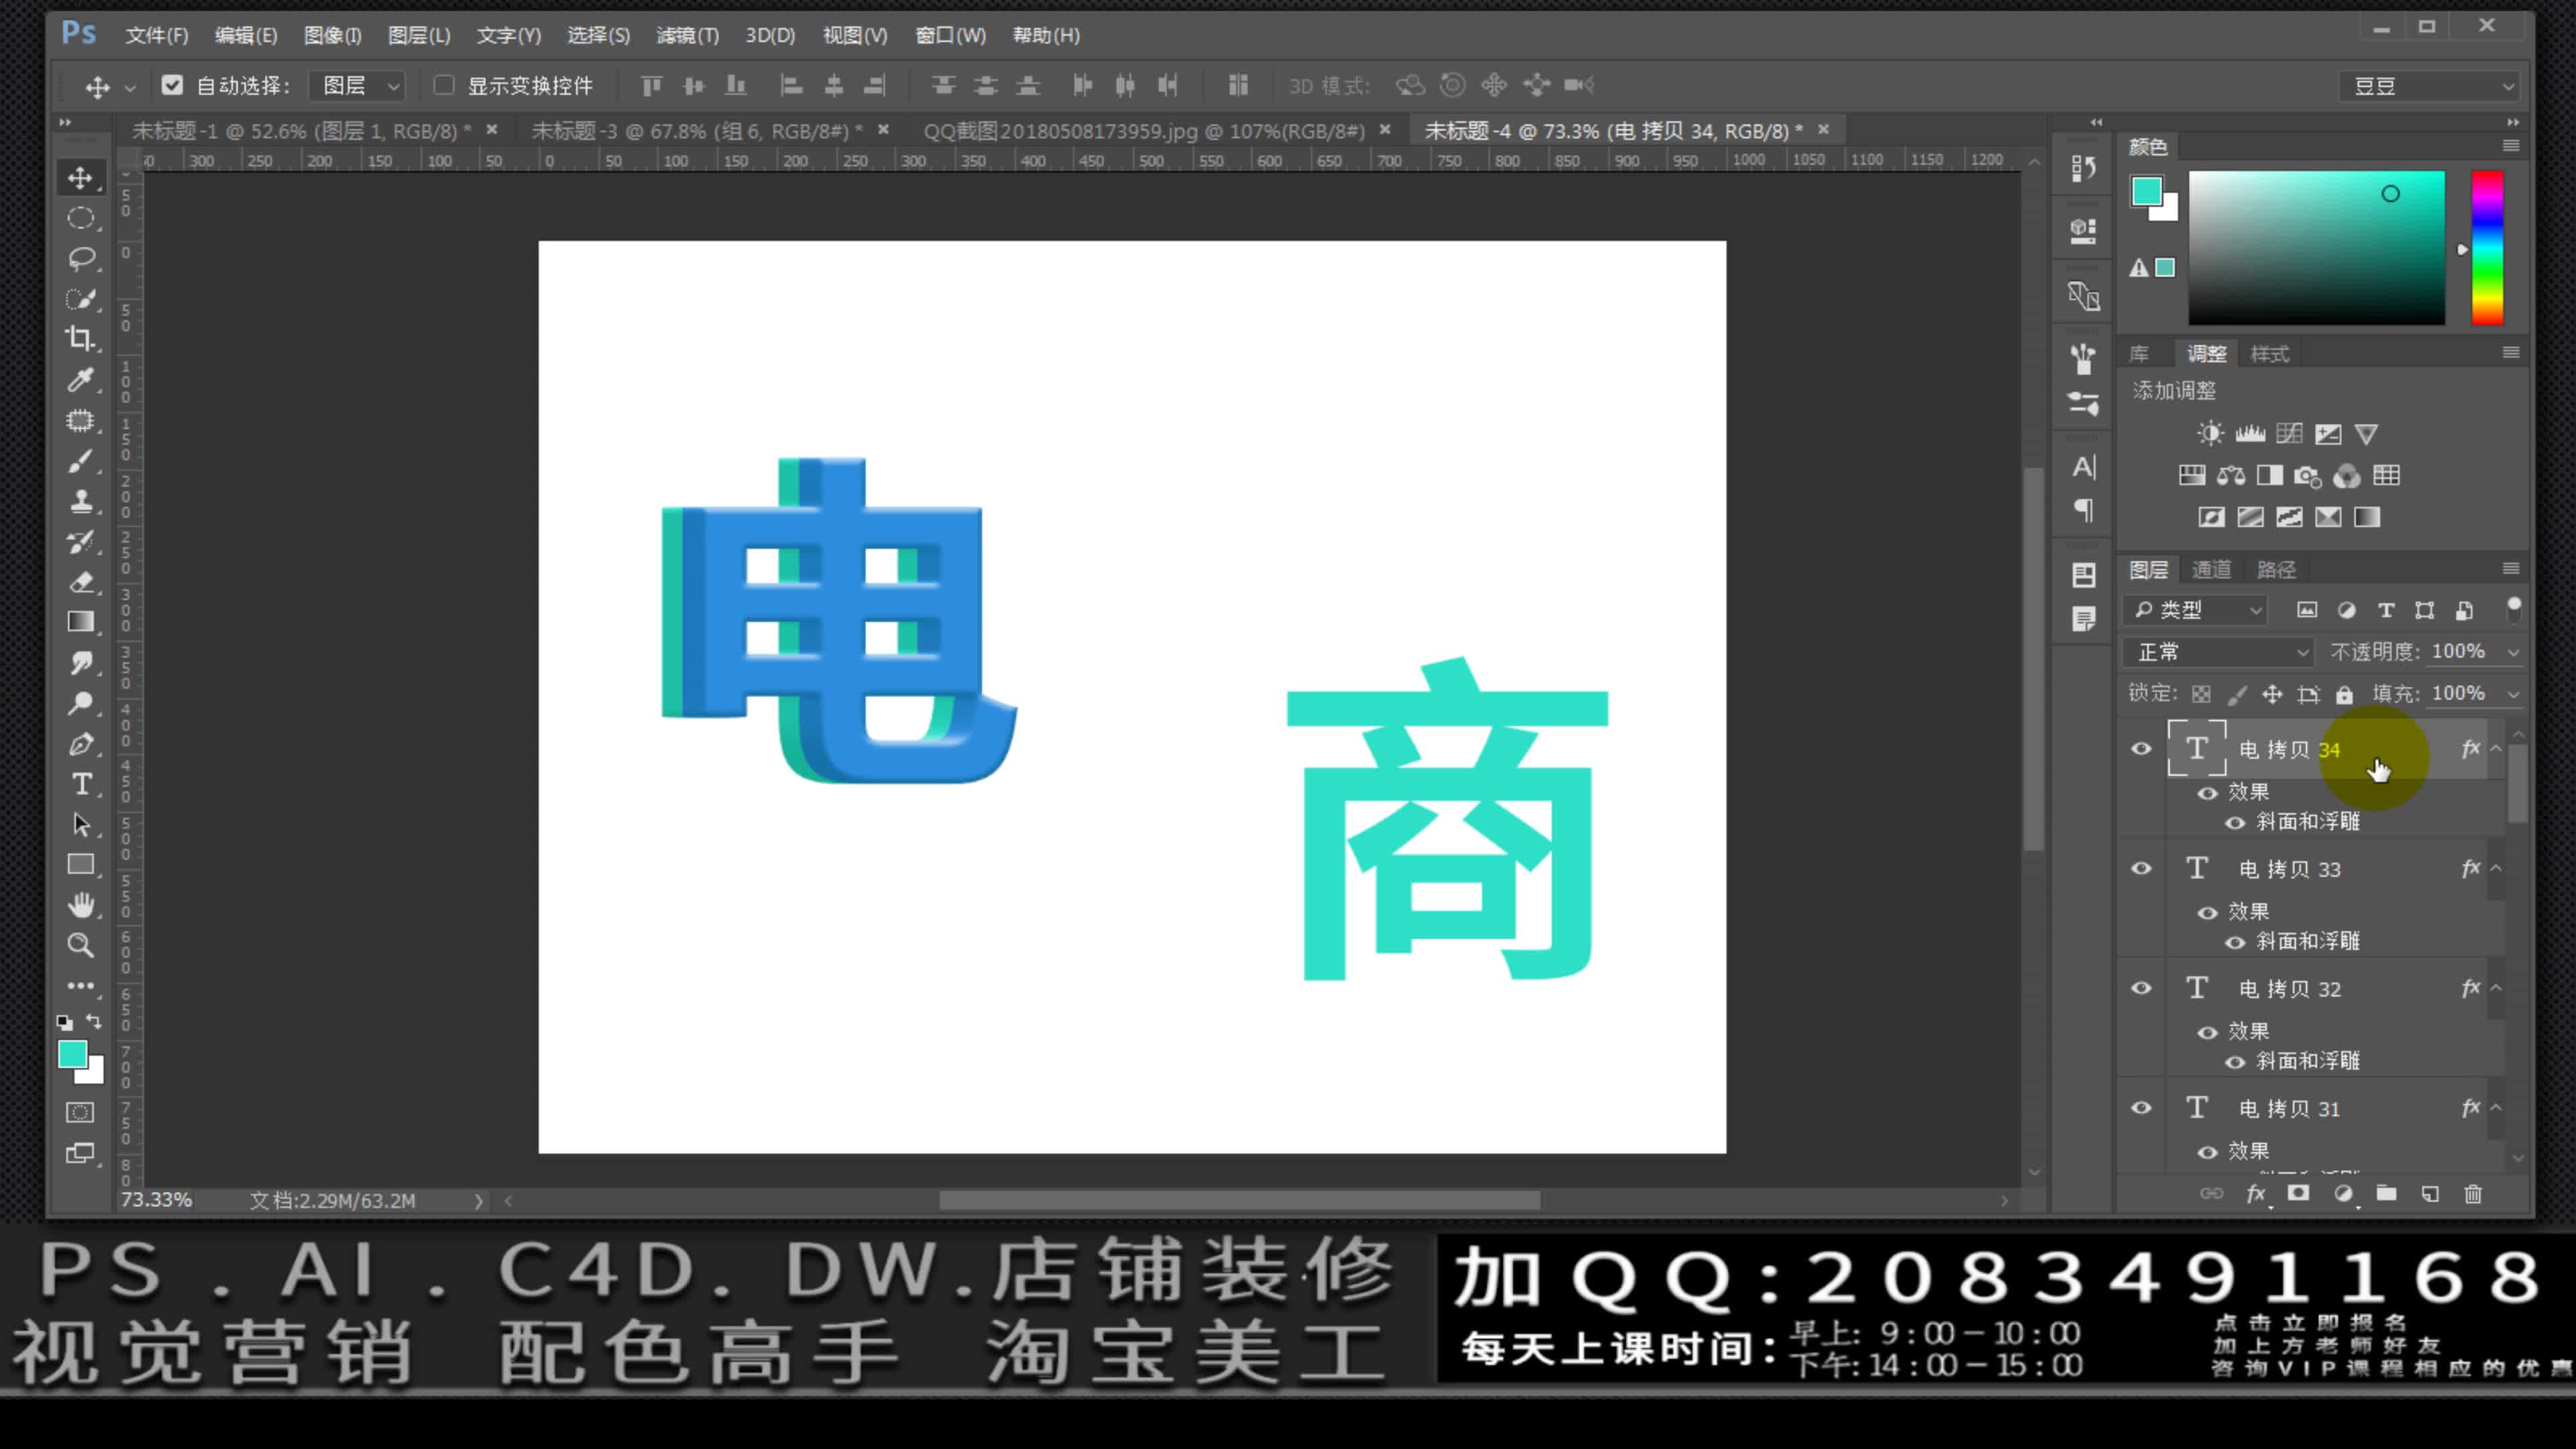Pick the Zoom tool in toolbar
This screenshot has width=2576, height=1449.
coord(80,945)
